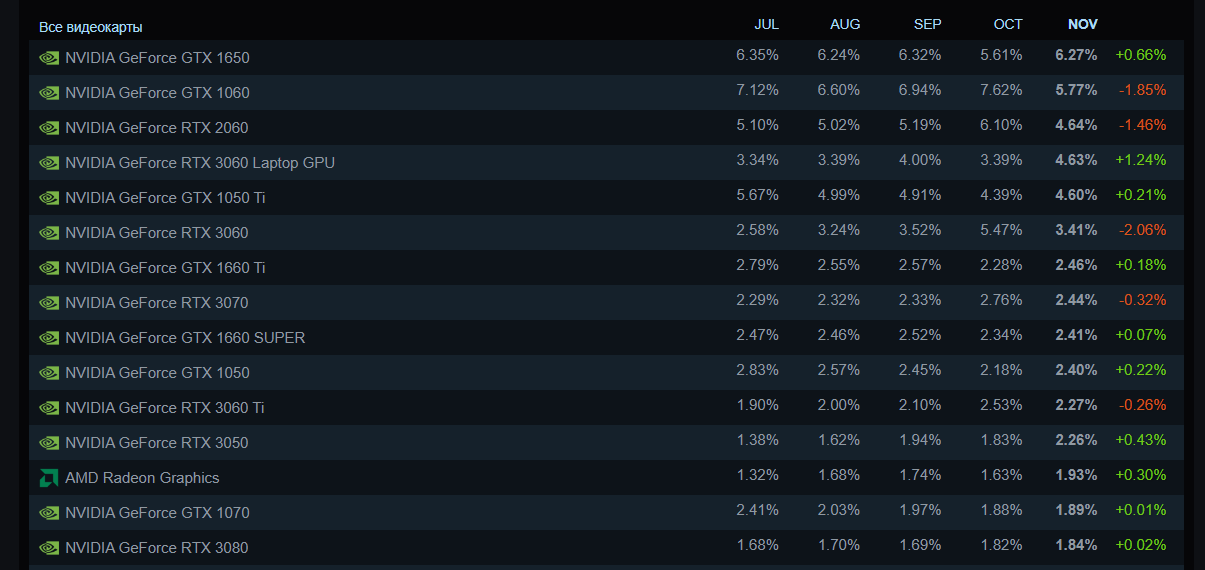Select the NOV column header
The image size is (1205, 570).
1082,25
